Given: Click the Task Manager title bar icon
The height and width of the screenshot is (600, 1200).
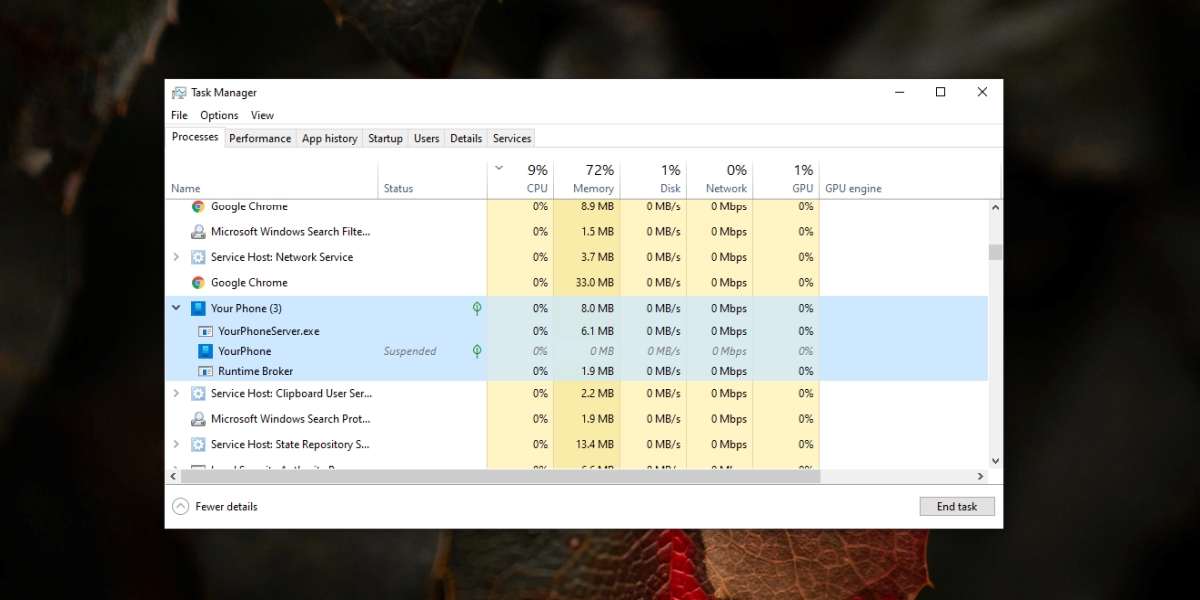Looking at the screenshot, I should tap(179, 92).
